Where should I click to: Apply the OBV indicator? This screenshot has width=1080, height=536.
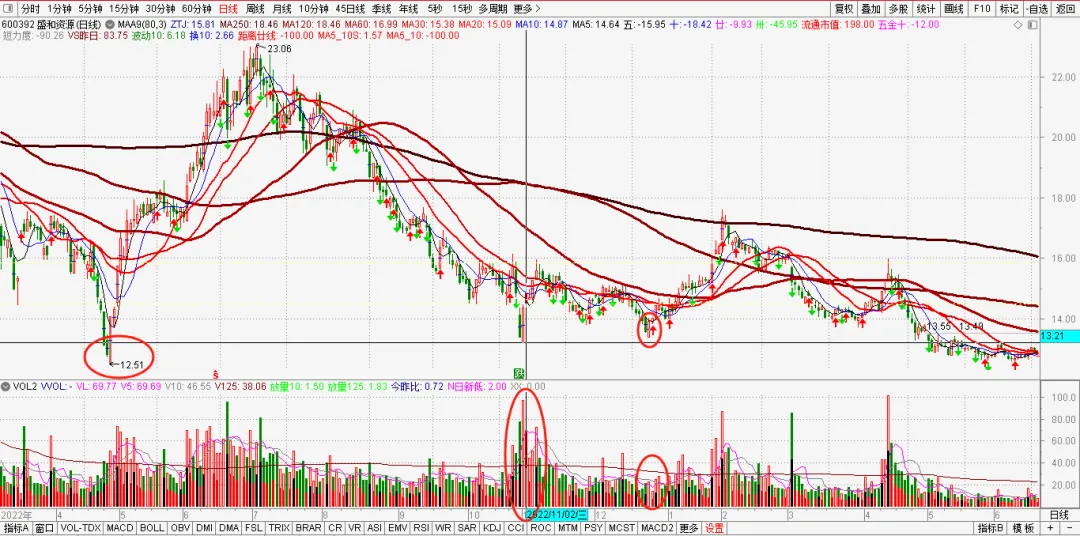pos(180,528)
